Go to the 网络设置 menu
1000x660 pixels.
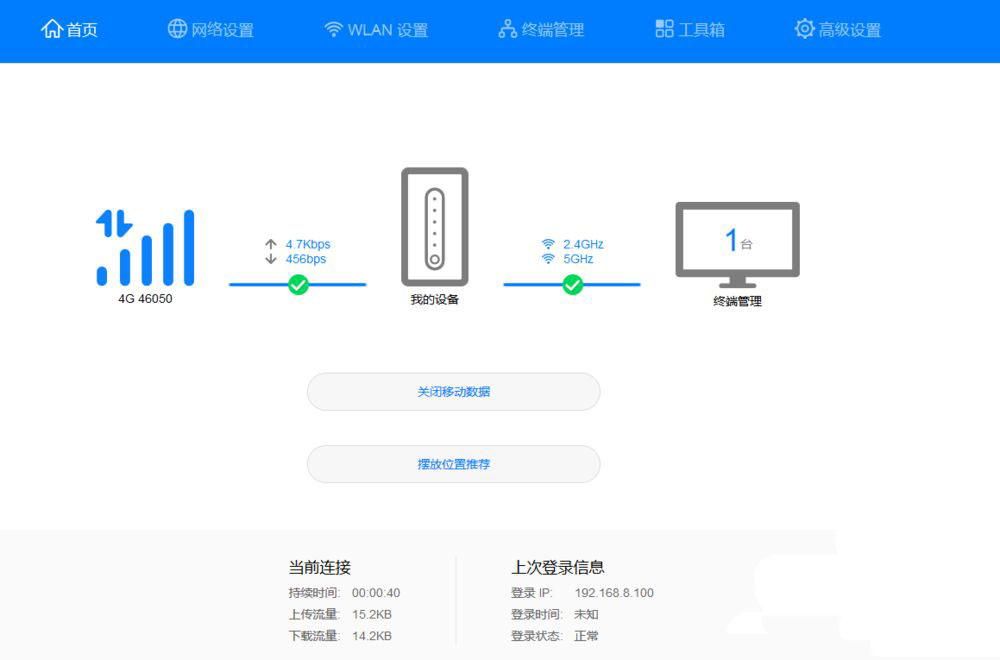(x=211, y=29)
